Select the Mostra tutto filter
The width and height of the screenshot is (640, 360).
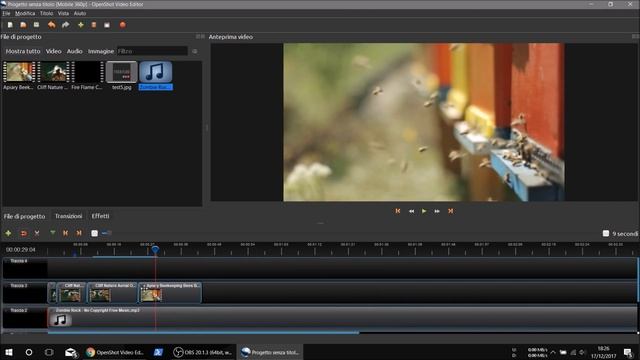click(23, 51)
